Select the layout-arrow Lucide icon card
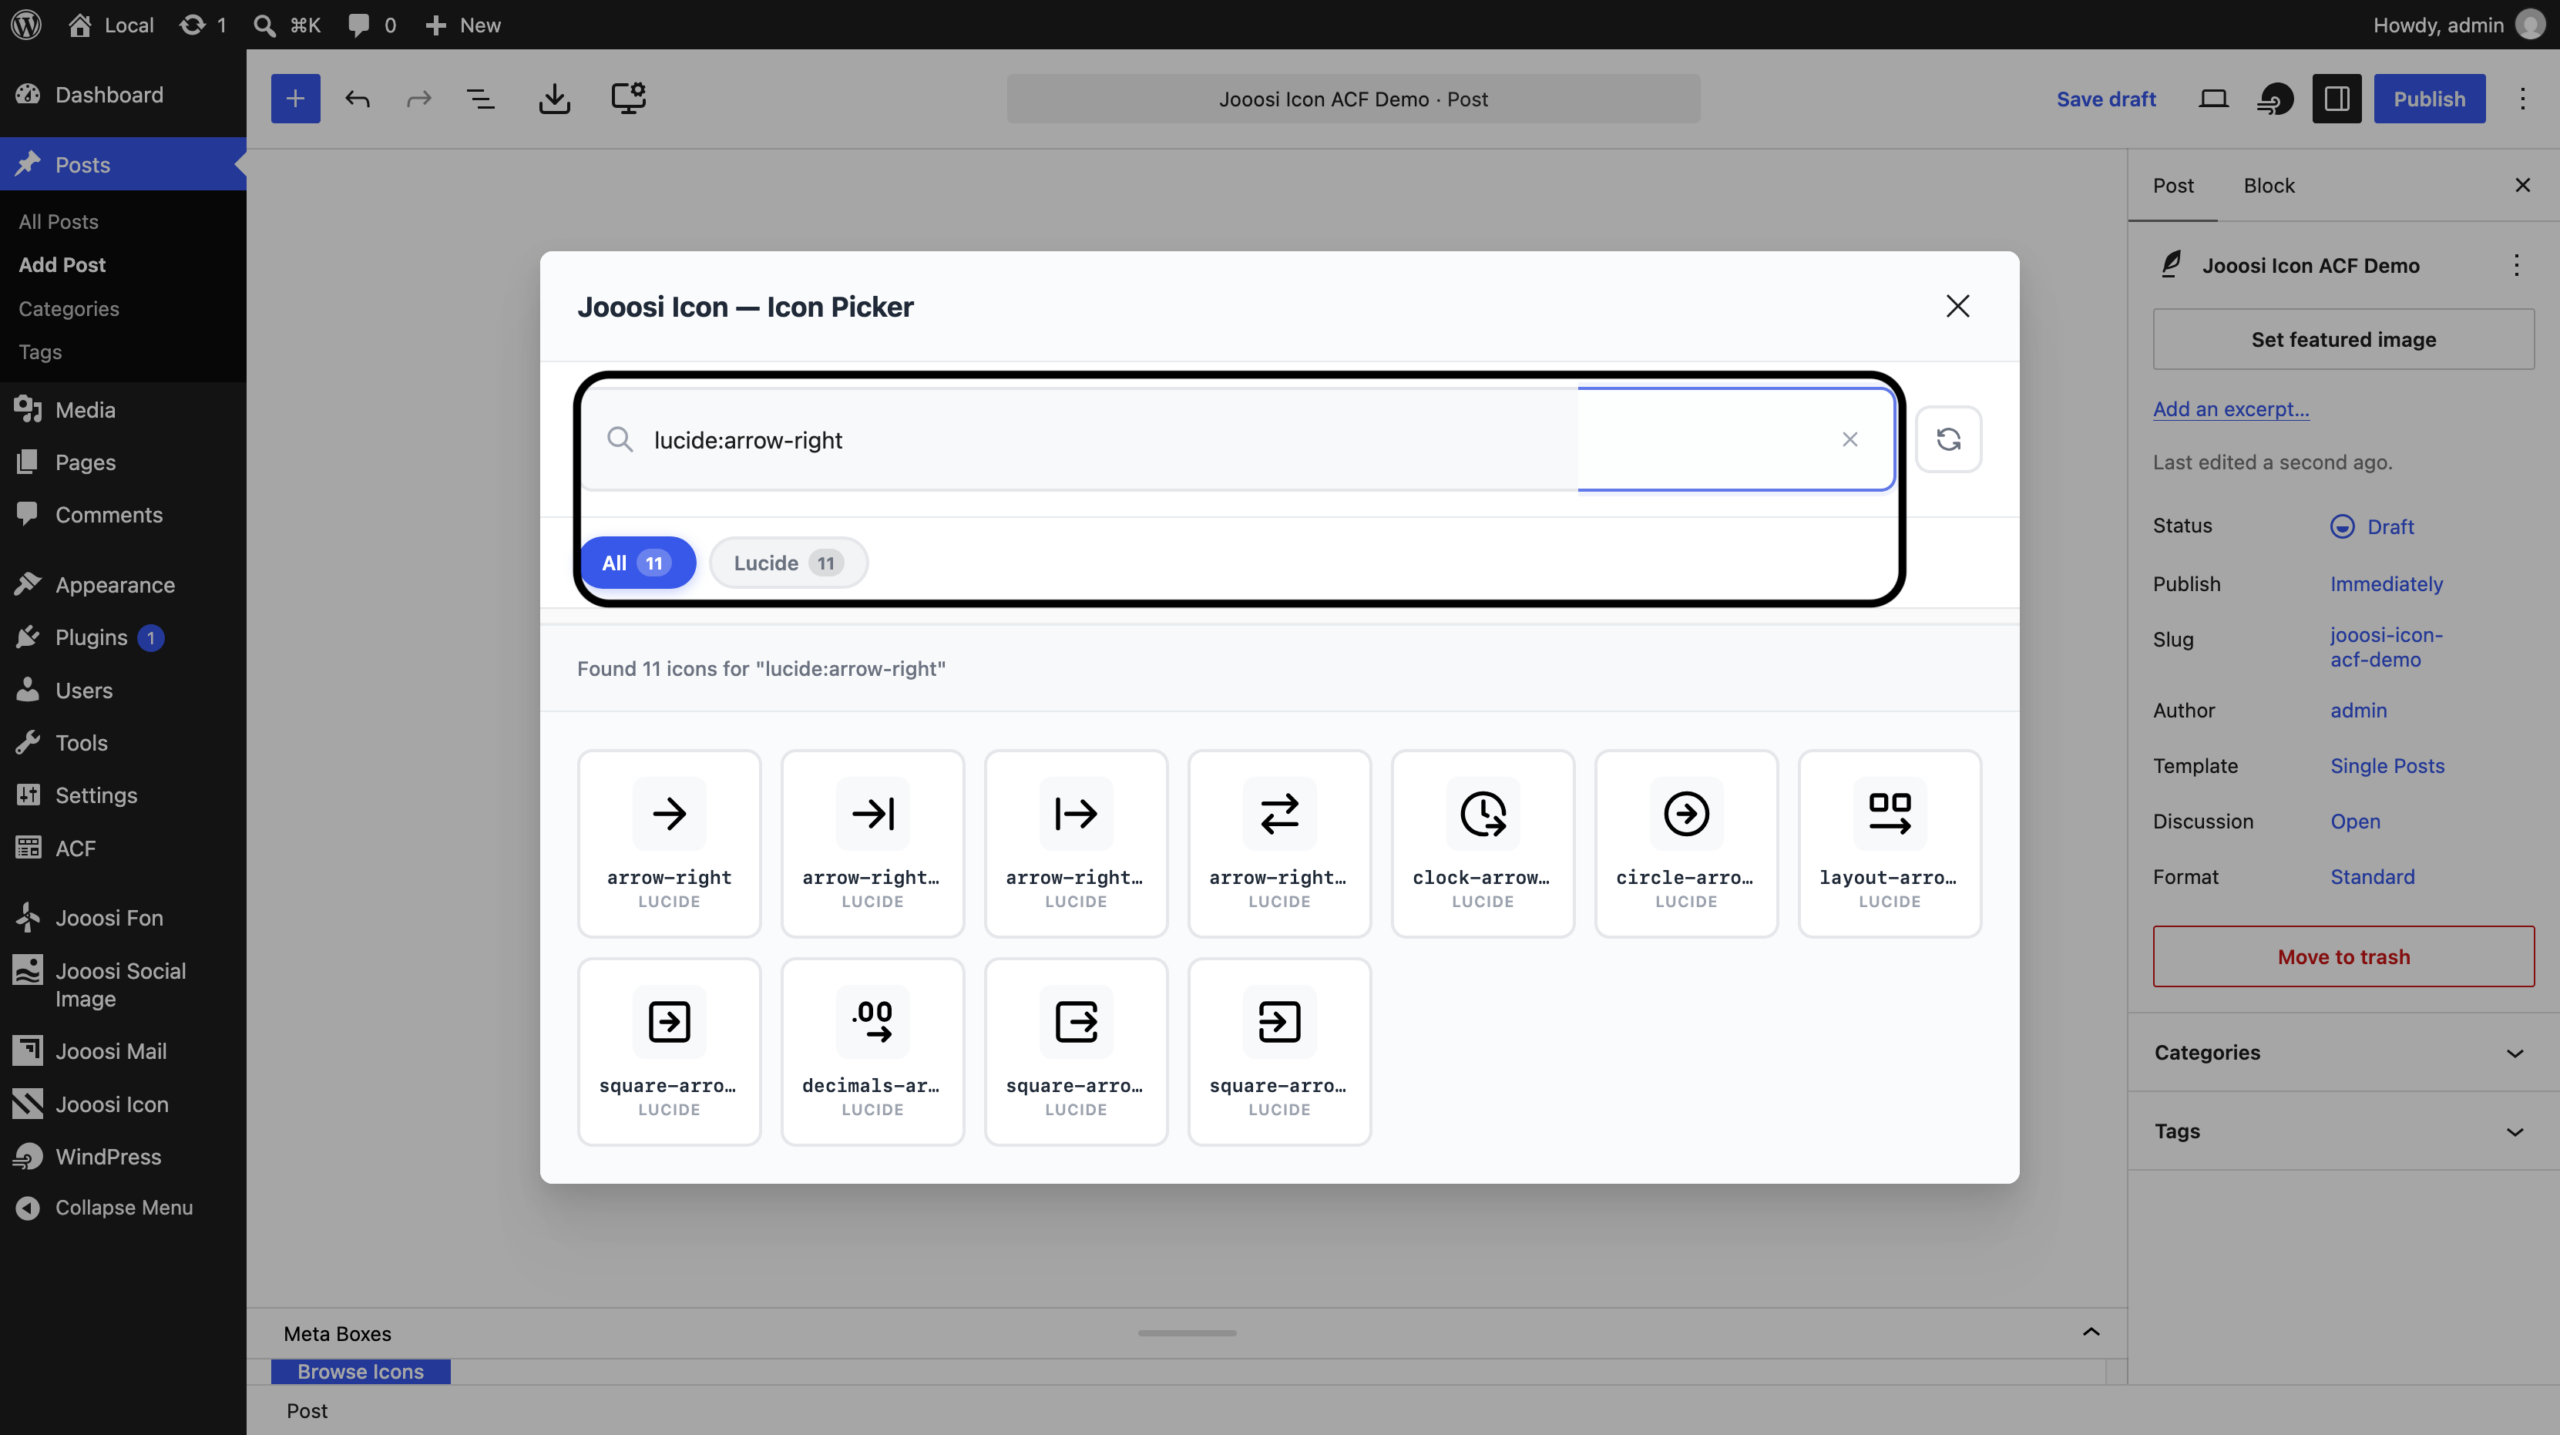 pos(1889,843)
